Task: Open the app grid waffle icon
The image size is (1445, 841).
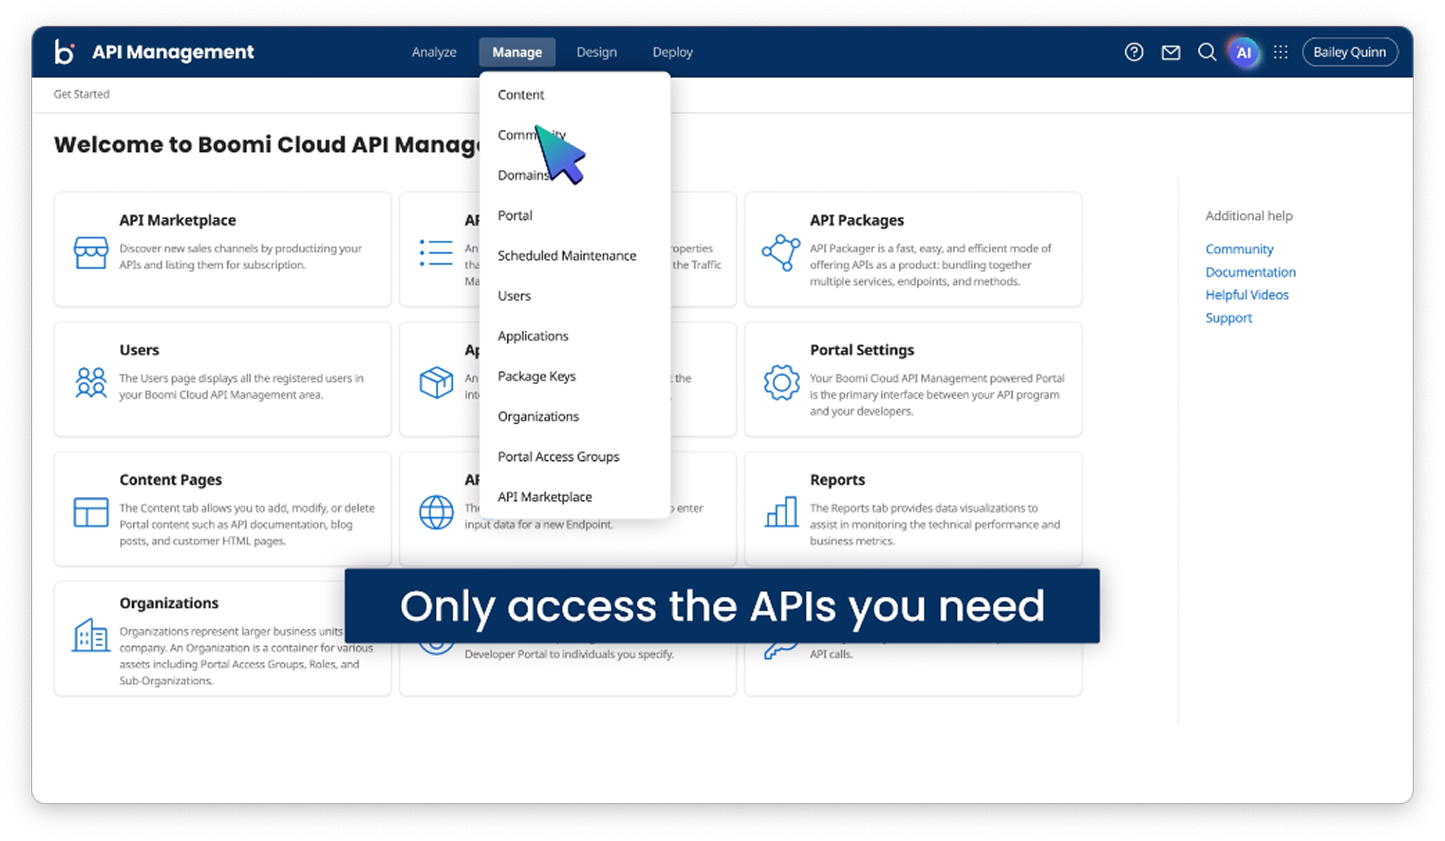Action: pyautogui.click(x=1281, y=52)
